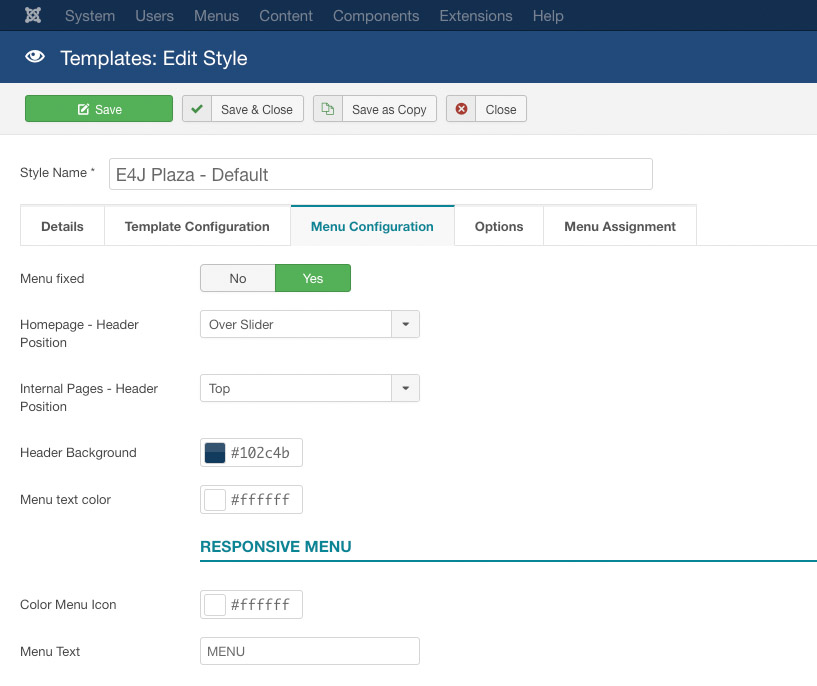Set Menu fixed to Yes

click(x=313, y=278)
